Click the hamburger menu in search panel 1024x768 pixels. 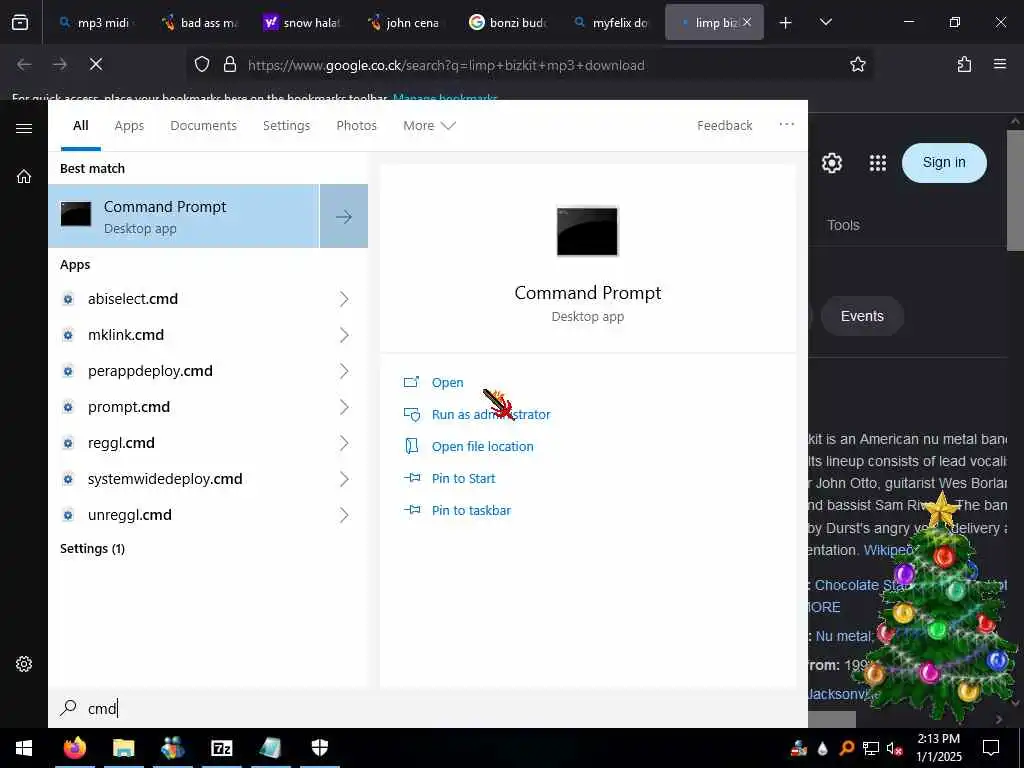pyautogui.click(x=24, y=128)
